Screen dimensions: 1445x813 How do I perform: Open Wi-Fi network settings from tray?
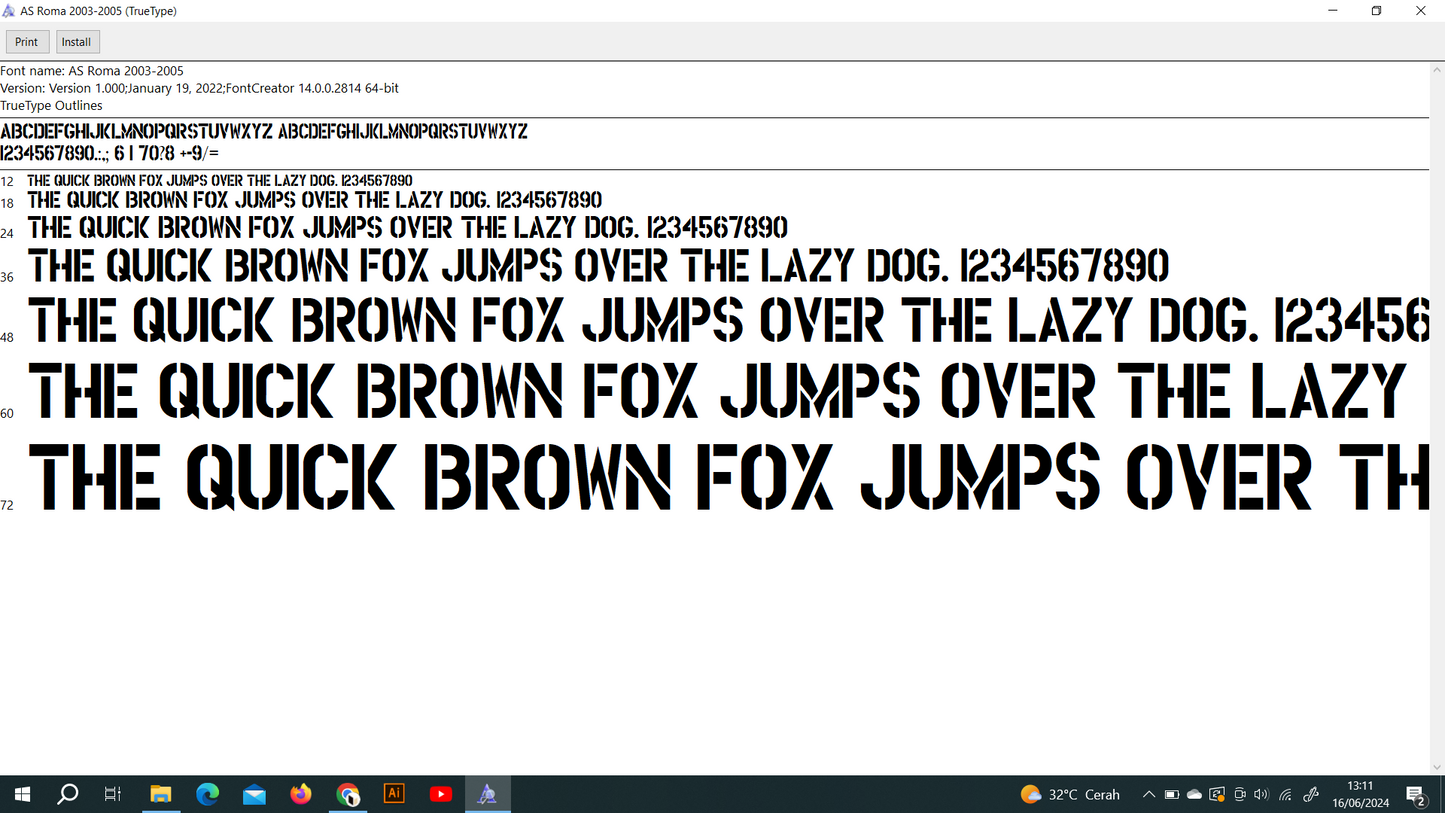click(x=1285, y=794)
